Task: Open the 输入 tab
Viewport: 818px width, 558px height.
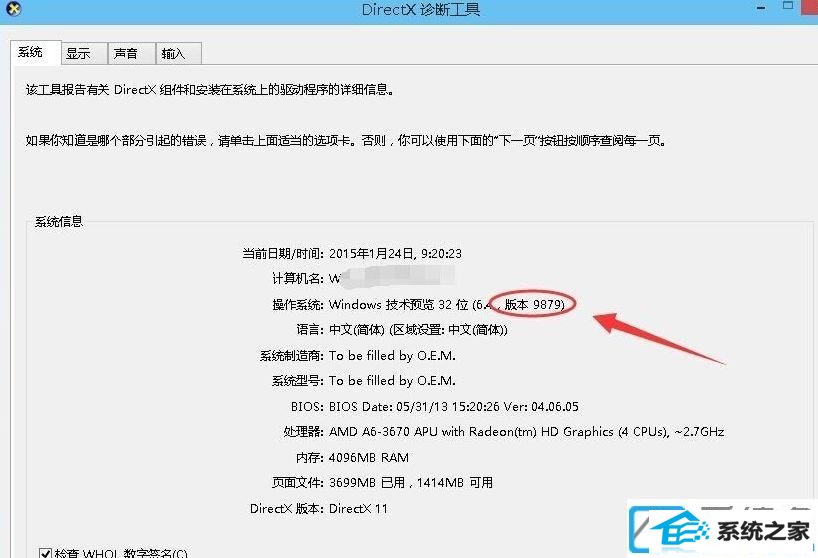Action: pos(178,53)
